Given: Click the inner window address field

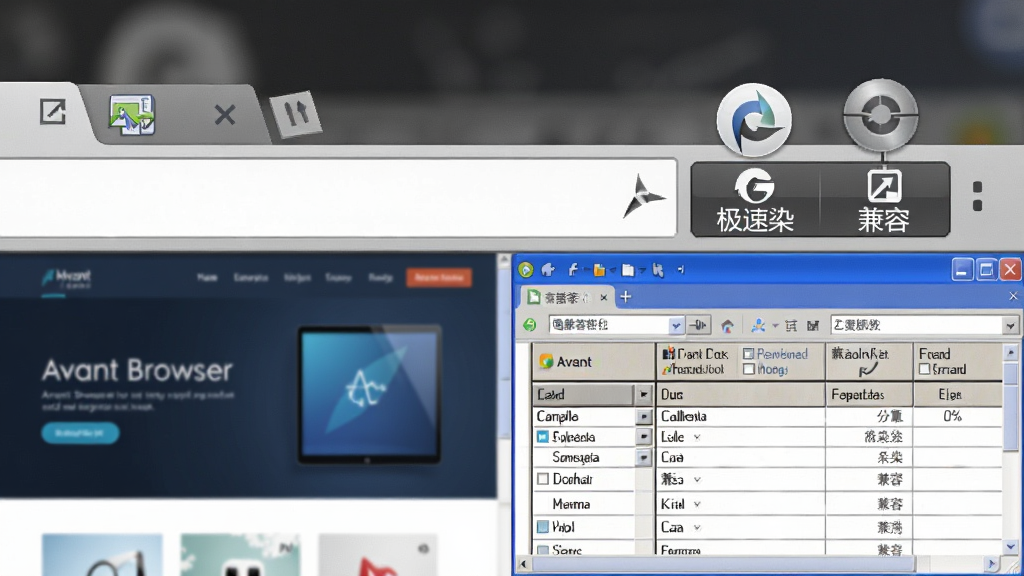Looking at the screenshot, I should click(x=609, y=325).
